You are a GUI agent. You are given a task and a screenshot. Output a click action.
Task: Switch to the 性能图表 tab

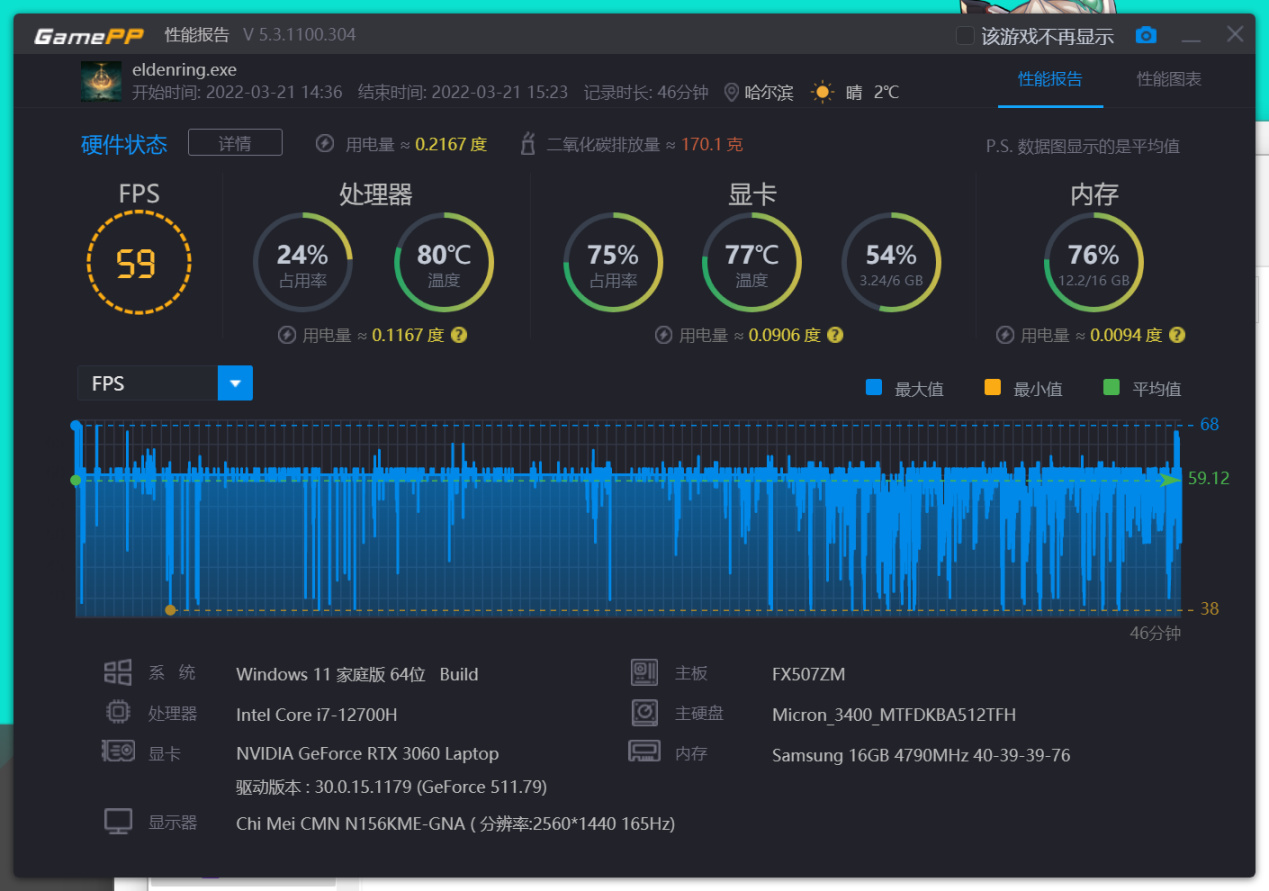coord(1169,79)
